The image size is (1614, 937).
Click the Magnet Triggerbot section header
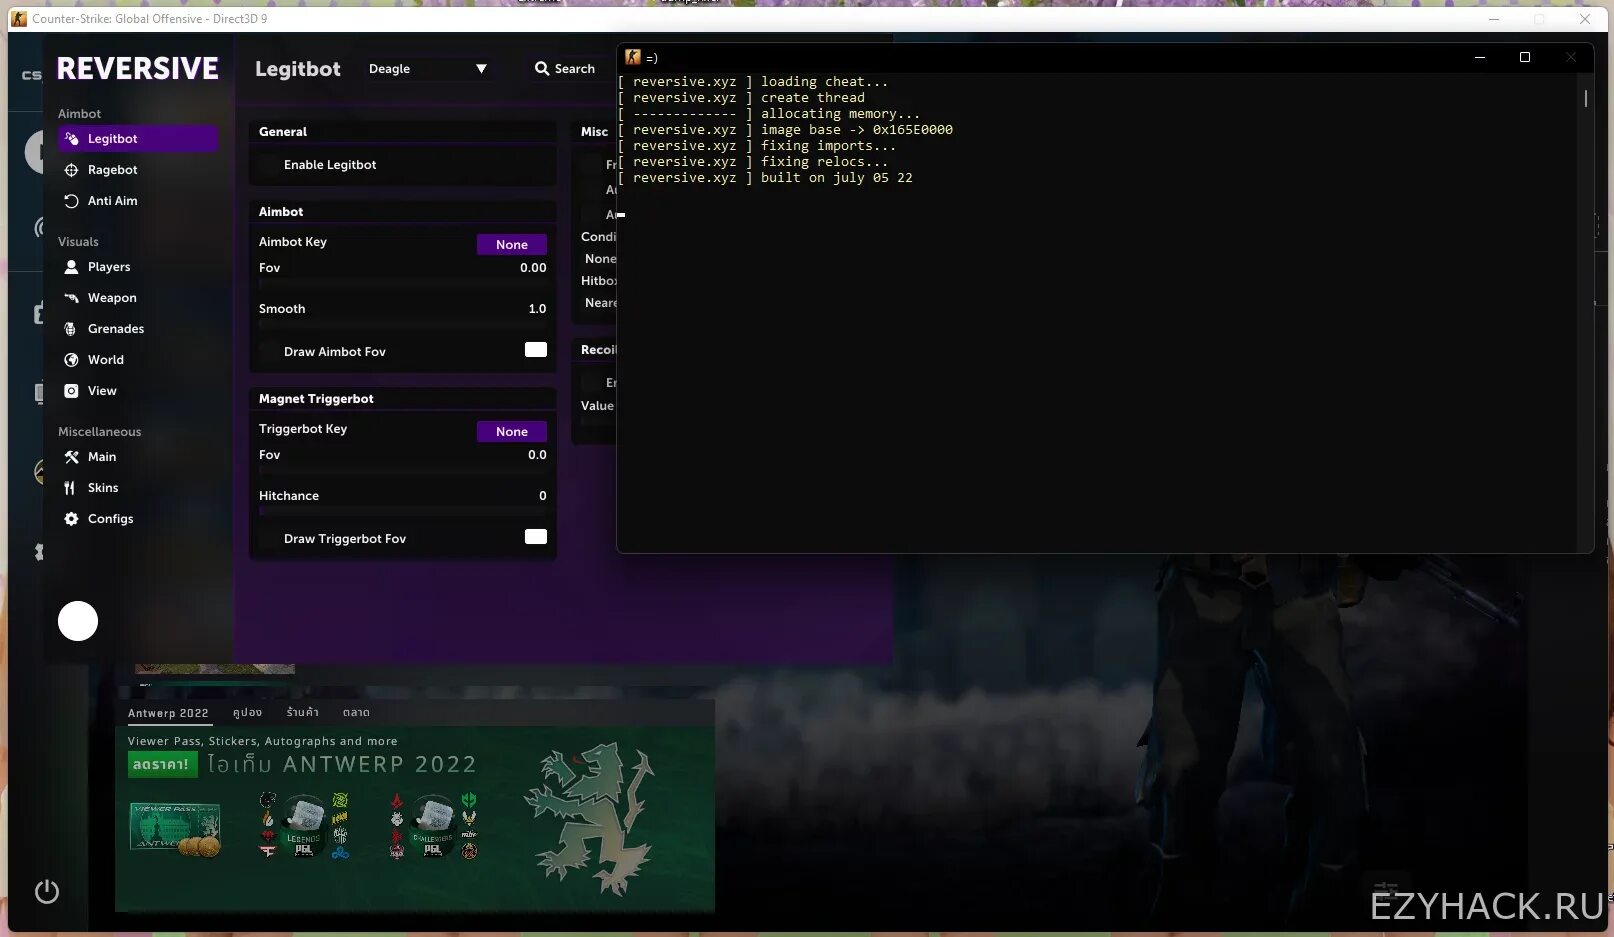(x=316, y=399)
